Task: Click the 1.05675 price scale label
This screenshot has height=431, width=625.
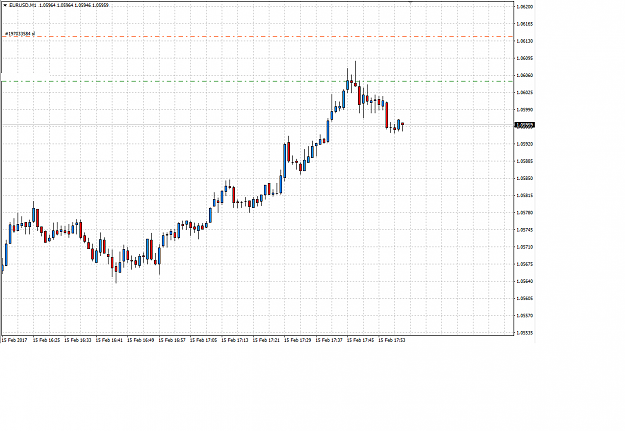Action: [x=525, y=264]
